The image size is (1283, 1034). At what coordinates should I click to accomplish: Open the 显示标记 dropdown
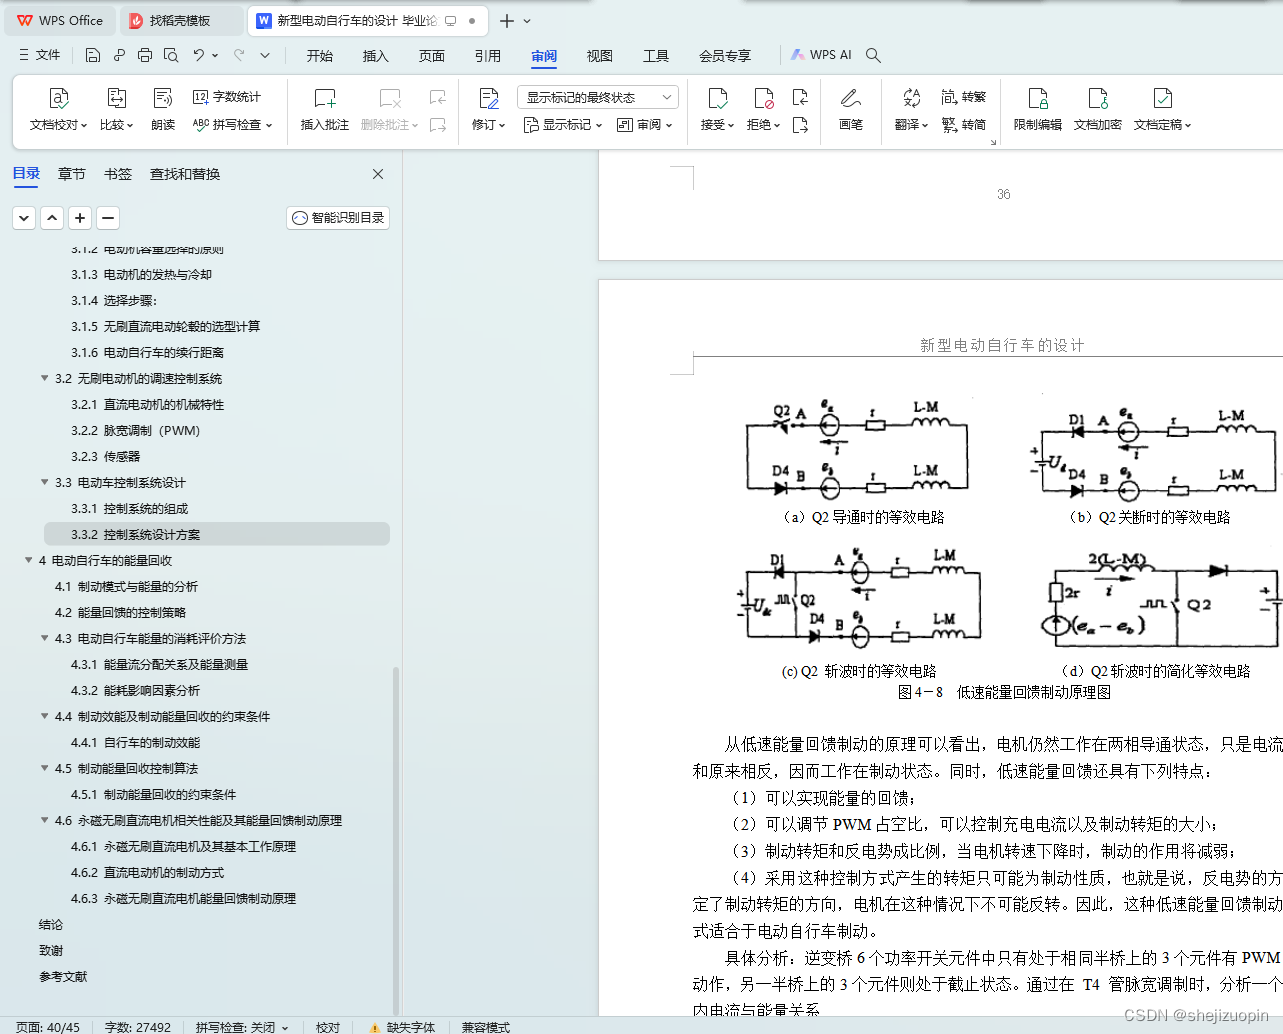click(x=563, y=125)
